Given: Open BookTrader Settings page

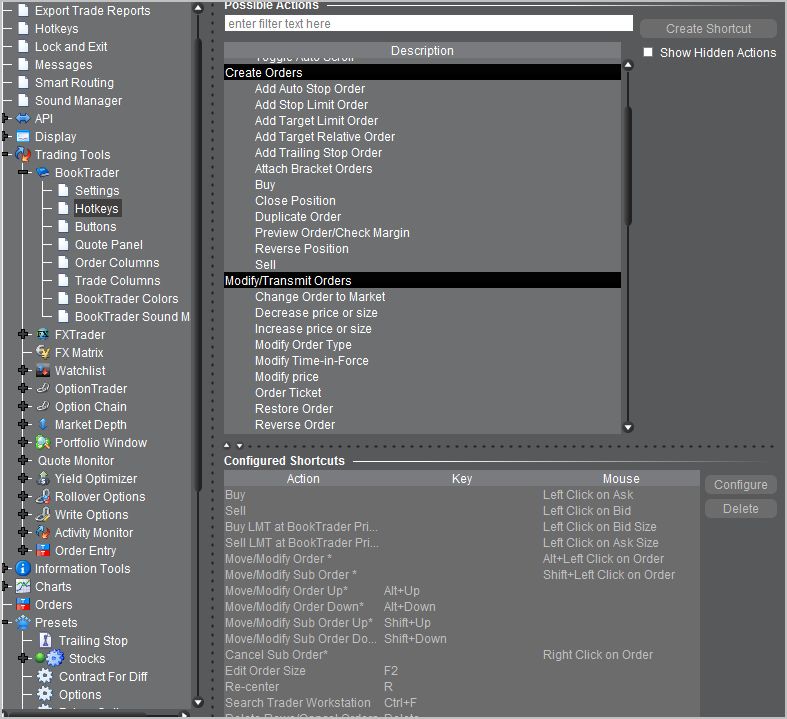Looking at the screenshot, I should (97, 191).
